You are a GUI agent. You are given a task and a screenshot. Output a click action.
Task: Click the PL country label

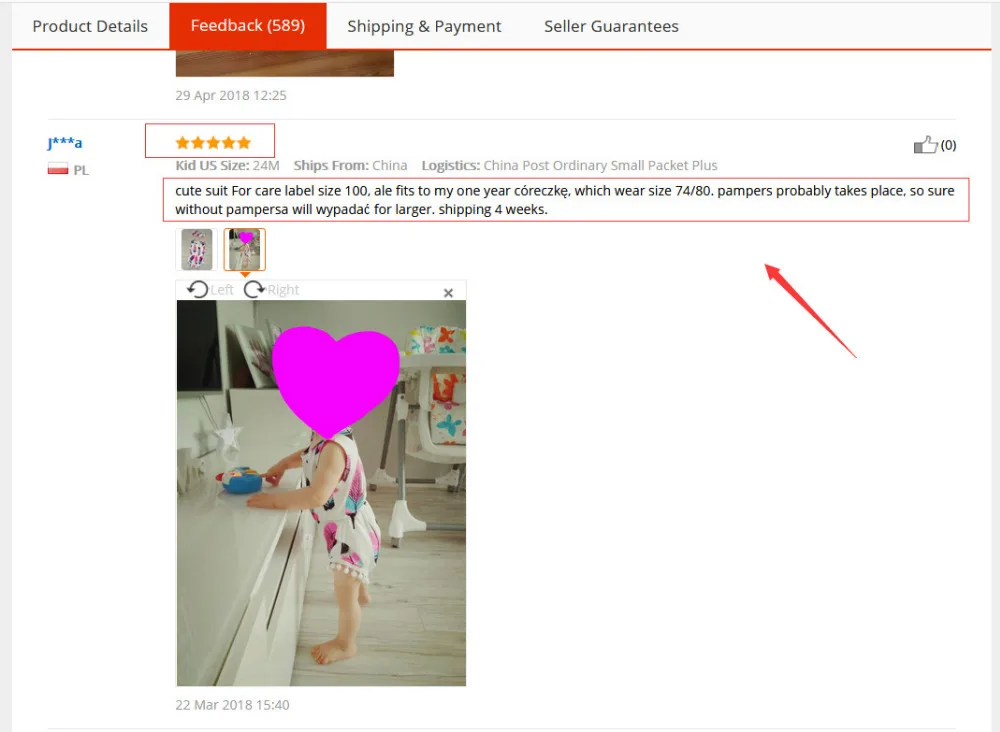point(81,170)
